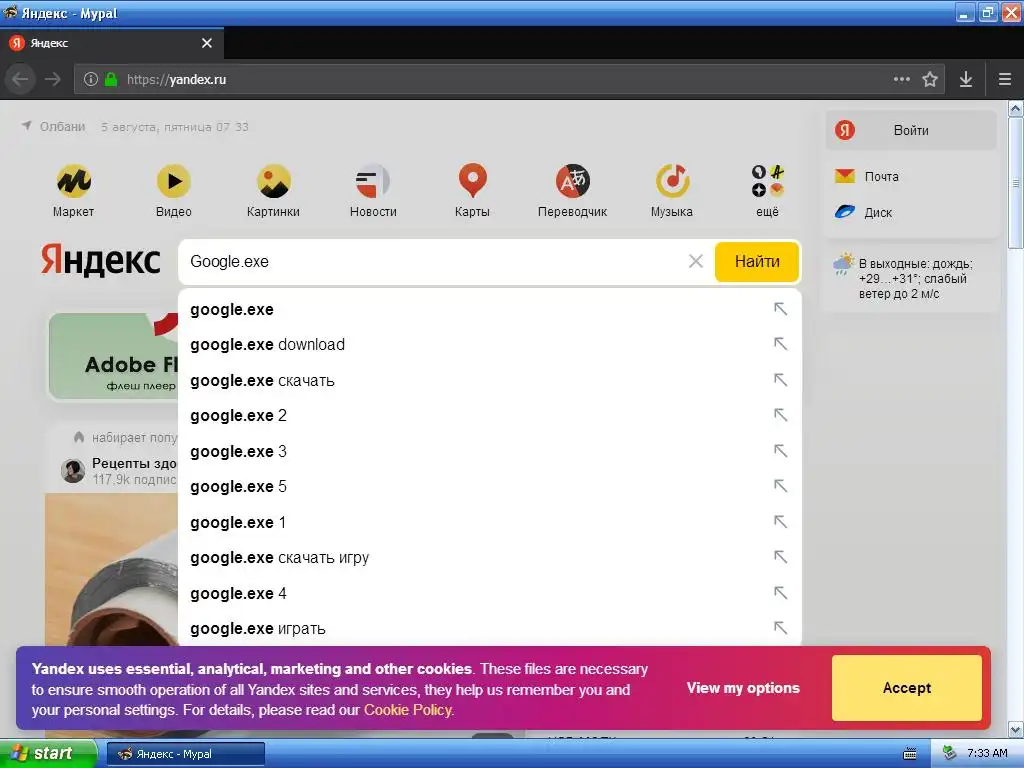
Task: Open Диск cloud storage link
Action: [863, 212]
